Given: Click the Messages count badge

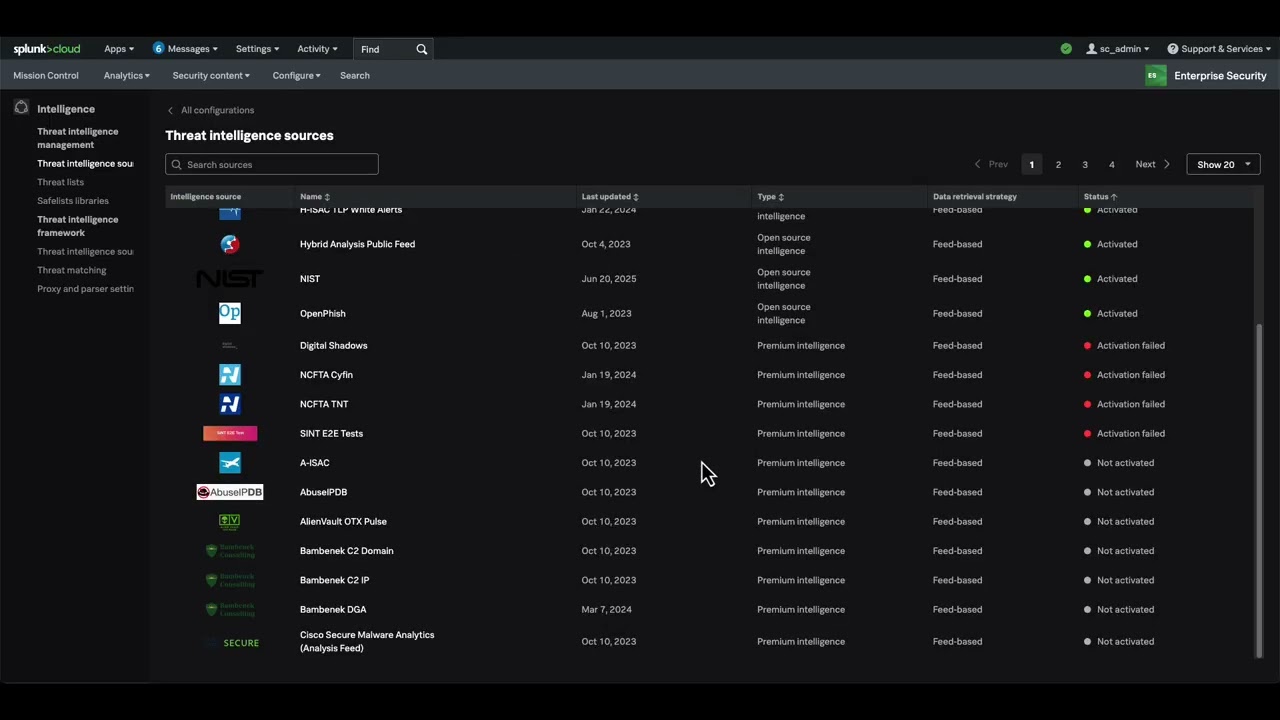Looking at the screenshot, I should [x=158, y=48].
